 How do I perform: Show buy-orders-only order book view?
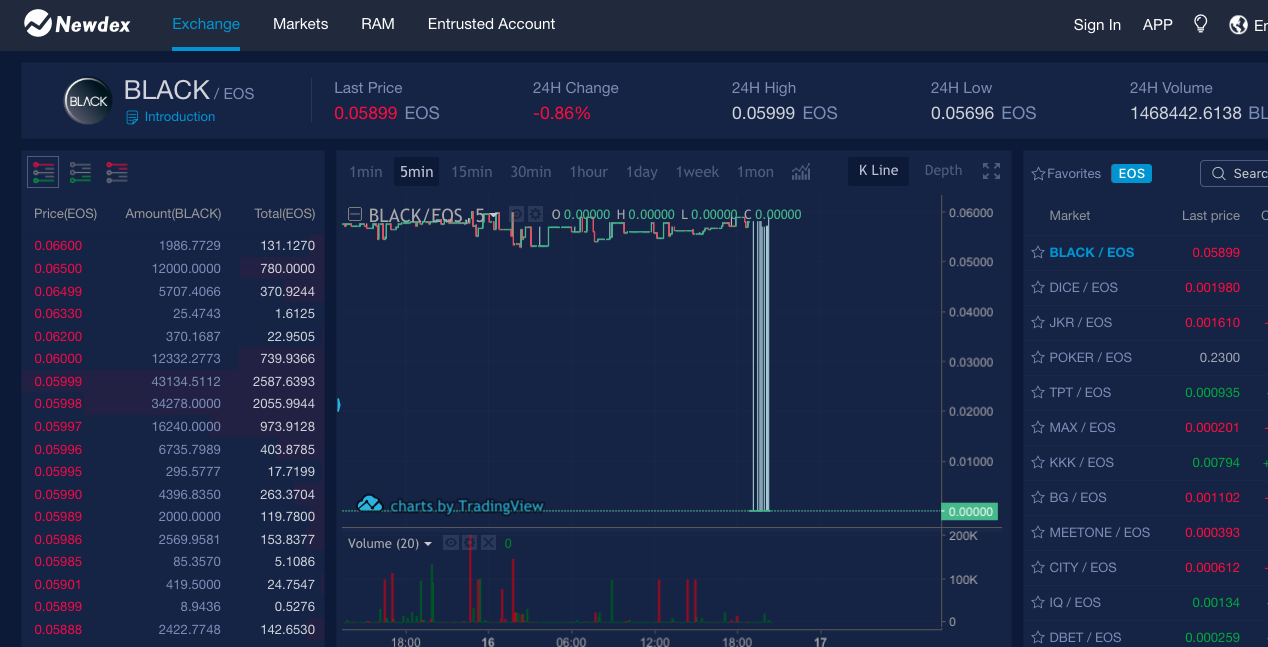pos(81,172)
